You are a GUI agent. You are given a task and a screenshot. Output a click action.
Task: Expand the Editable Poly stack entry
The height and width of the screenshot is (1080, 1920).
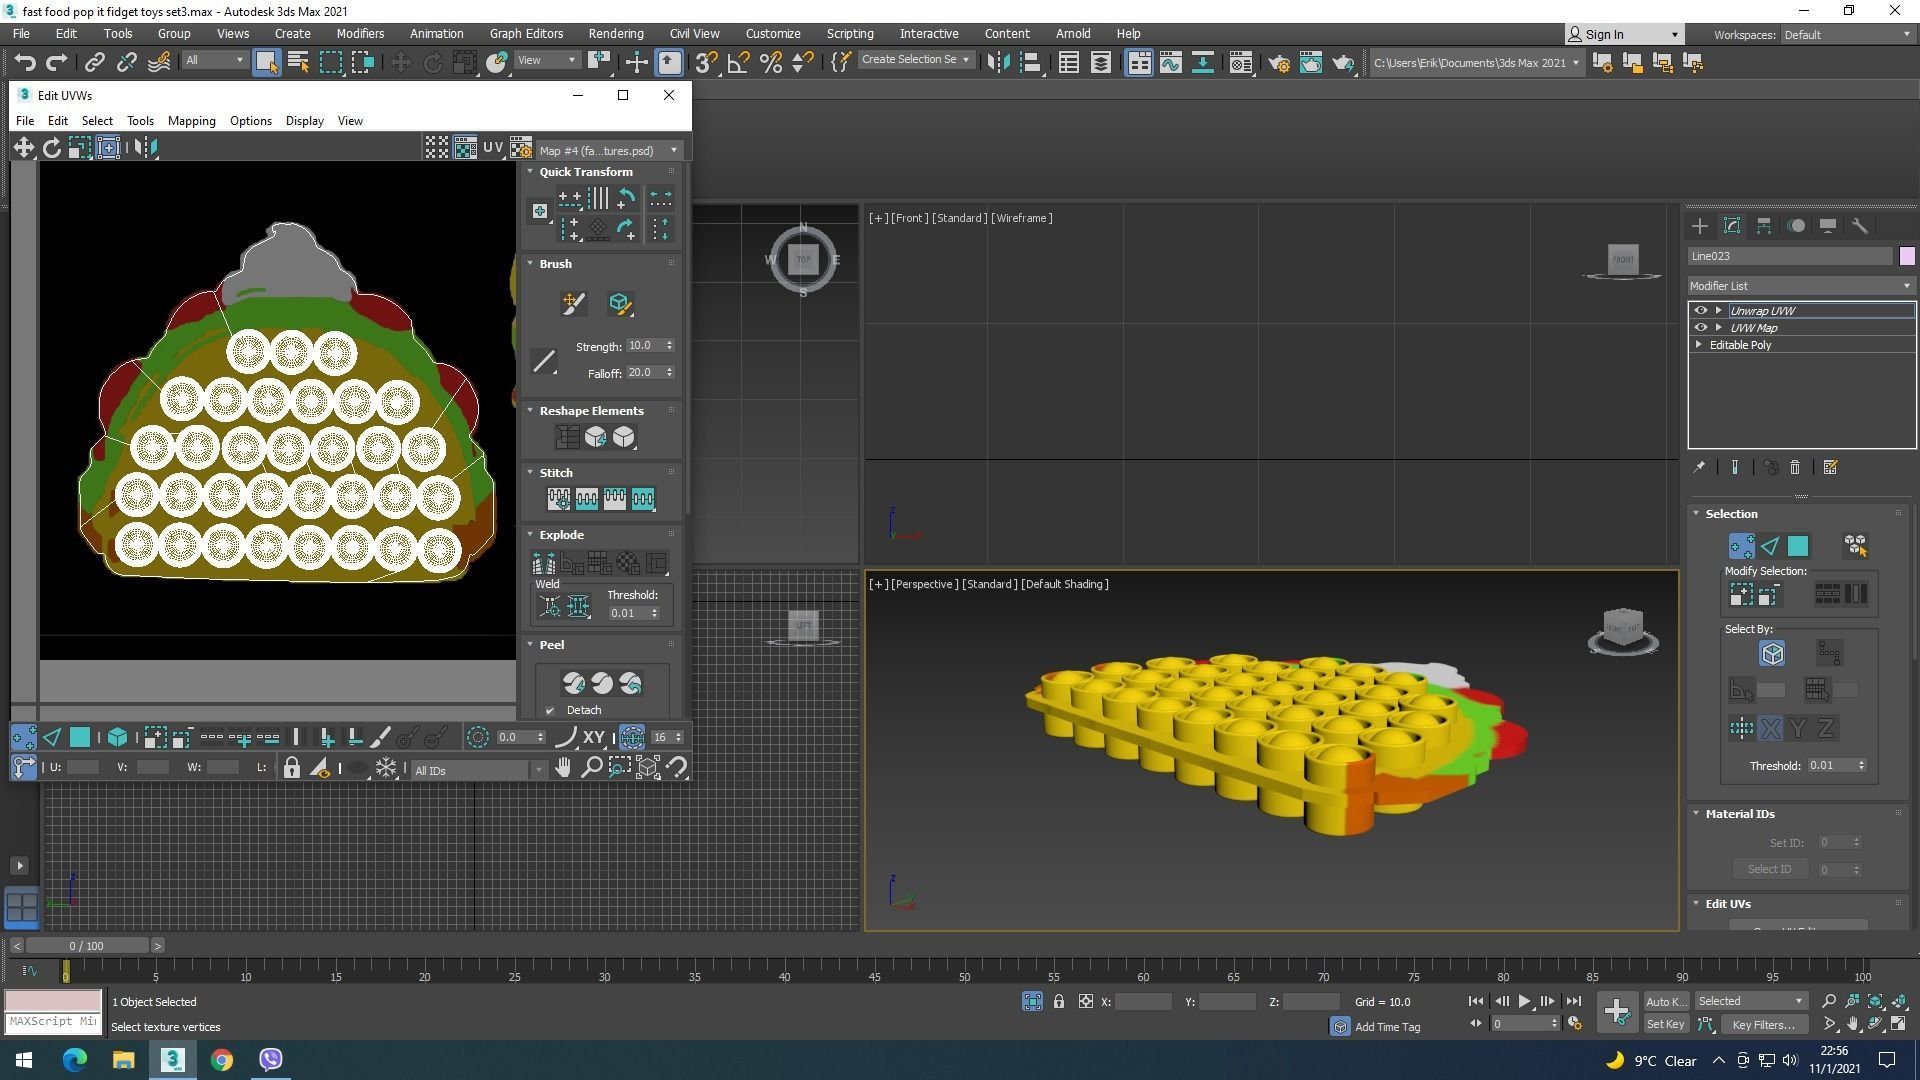click(x=1699, y=345)
